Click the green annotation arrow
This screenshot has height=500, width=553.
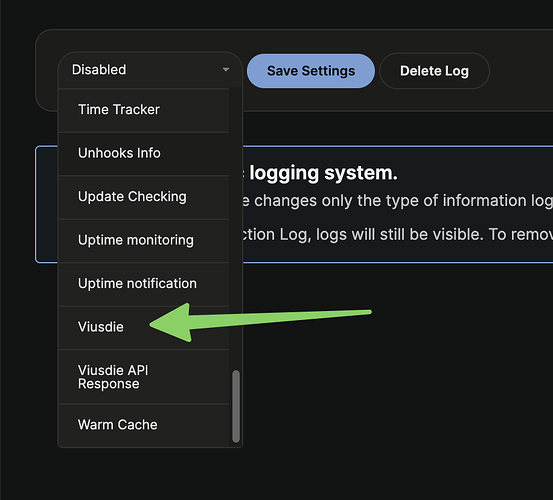coord(260,322)
